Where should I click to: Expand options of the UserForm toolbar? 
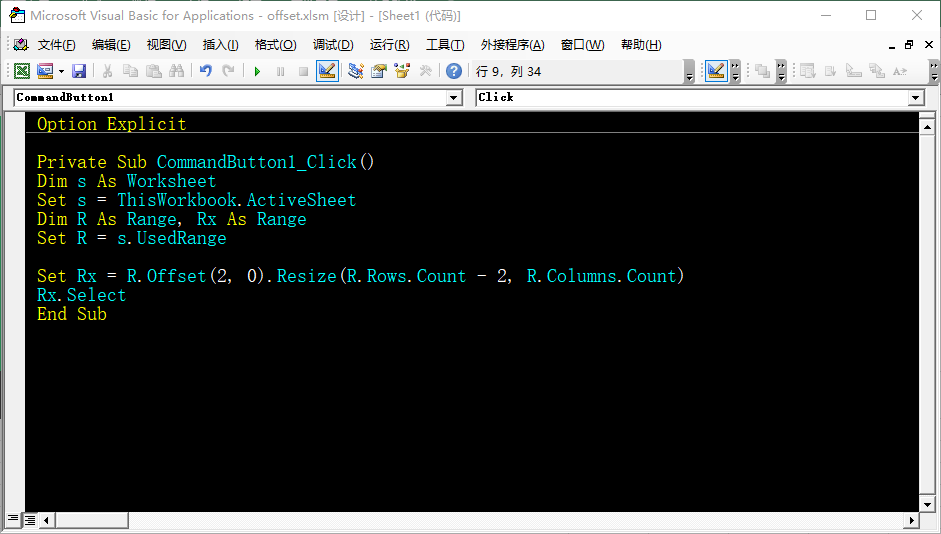pos(781,71)
